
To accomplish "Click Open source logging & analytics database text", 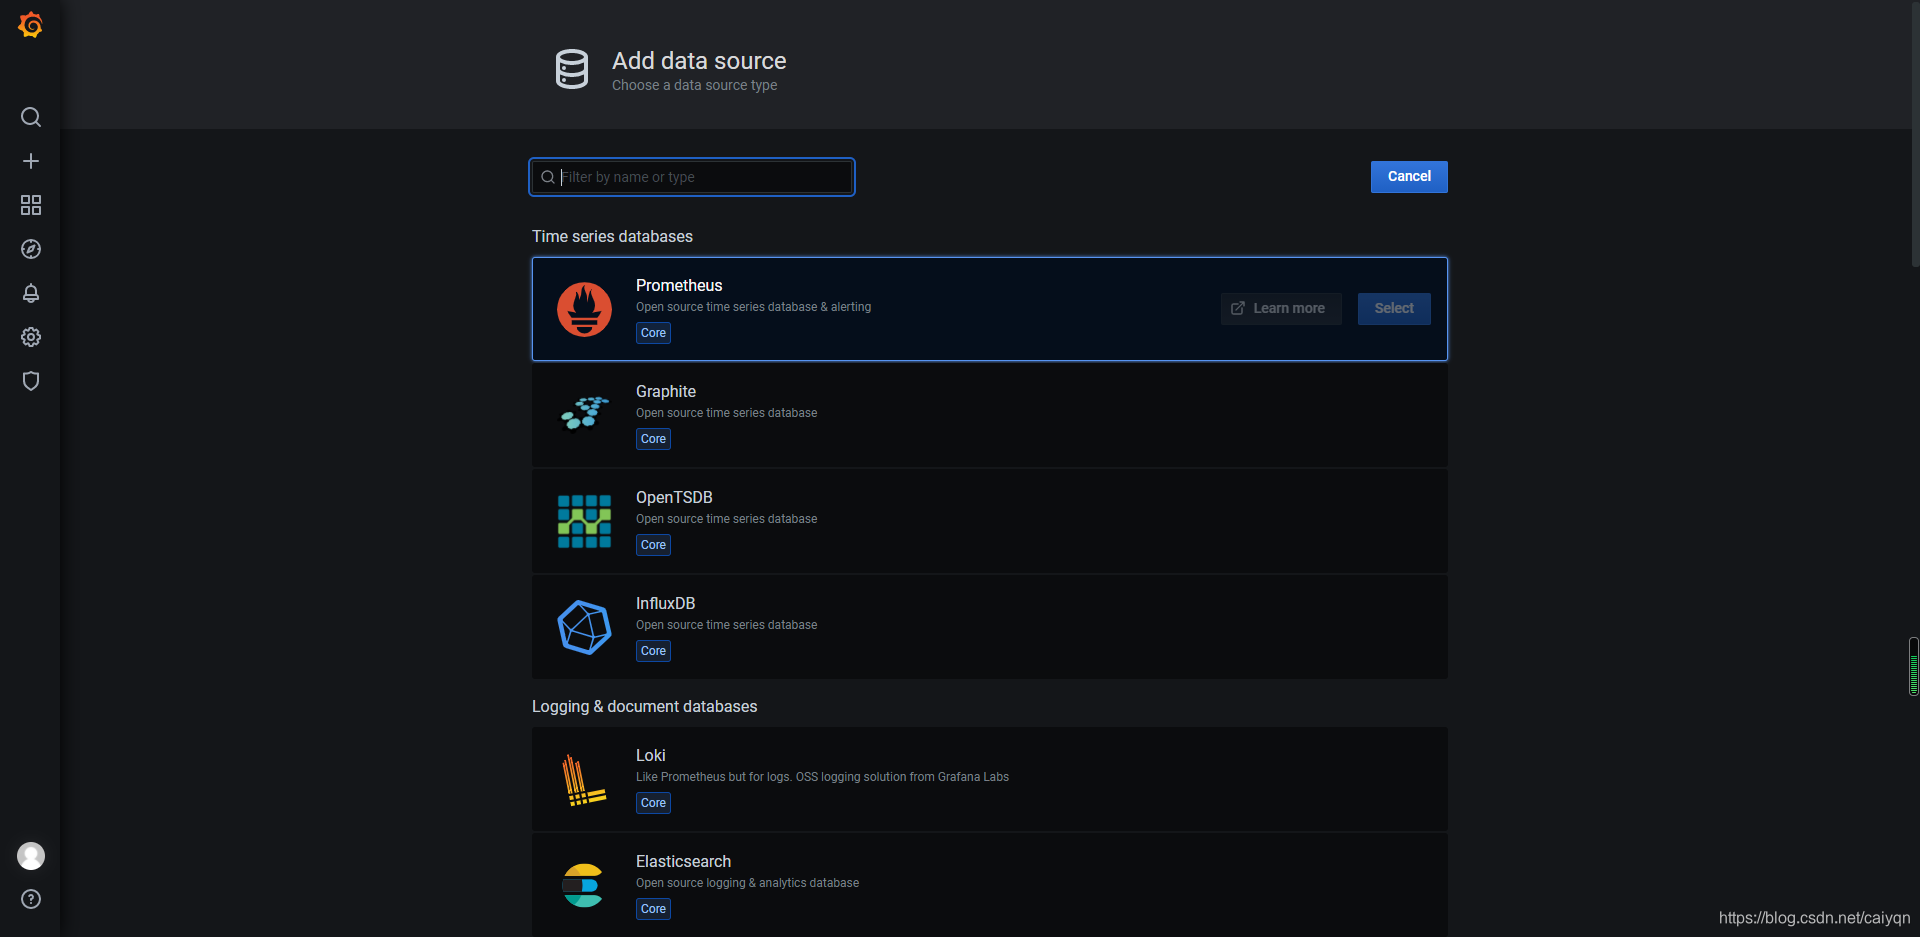I will coord(747,883).
